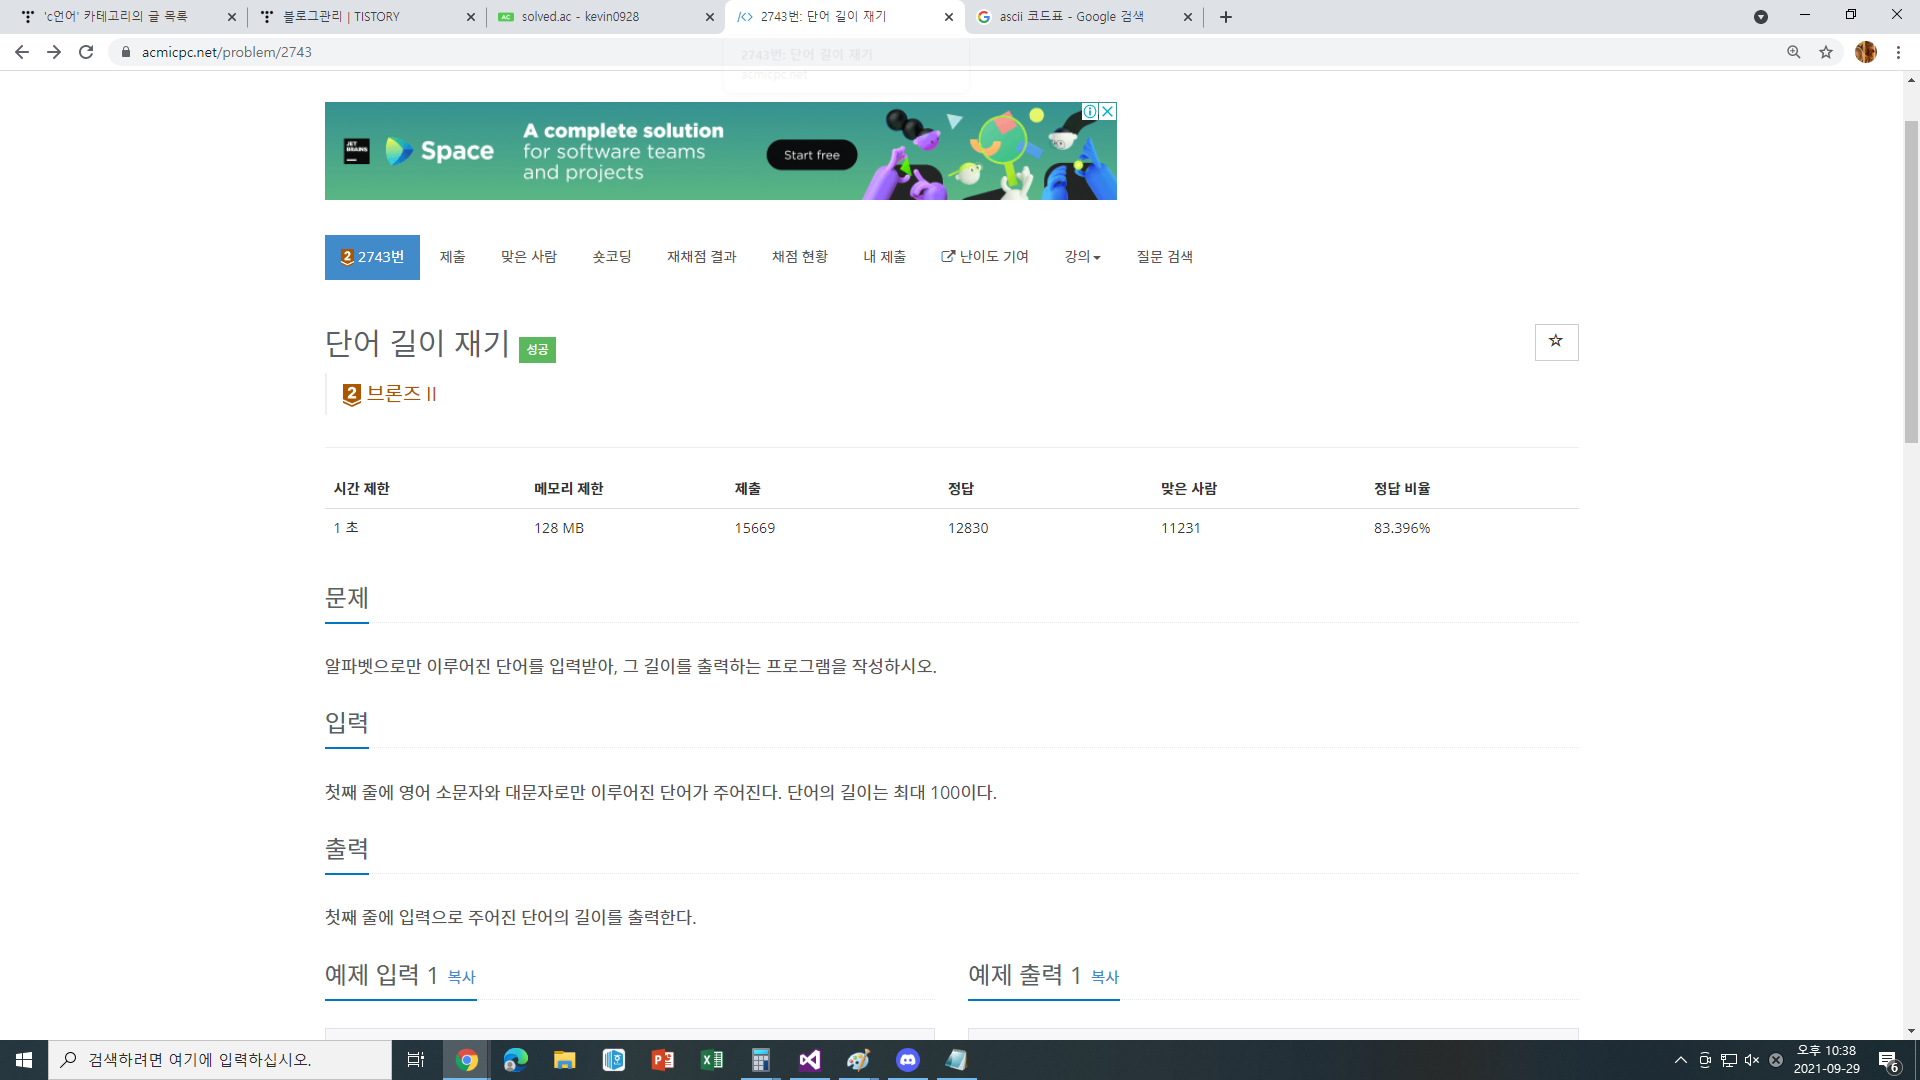Favorite this problem with star button

pyautogui.click(x=1556, y=342)
